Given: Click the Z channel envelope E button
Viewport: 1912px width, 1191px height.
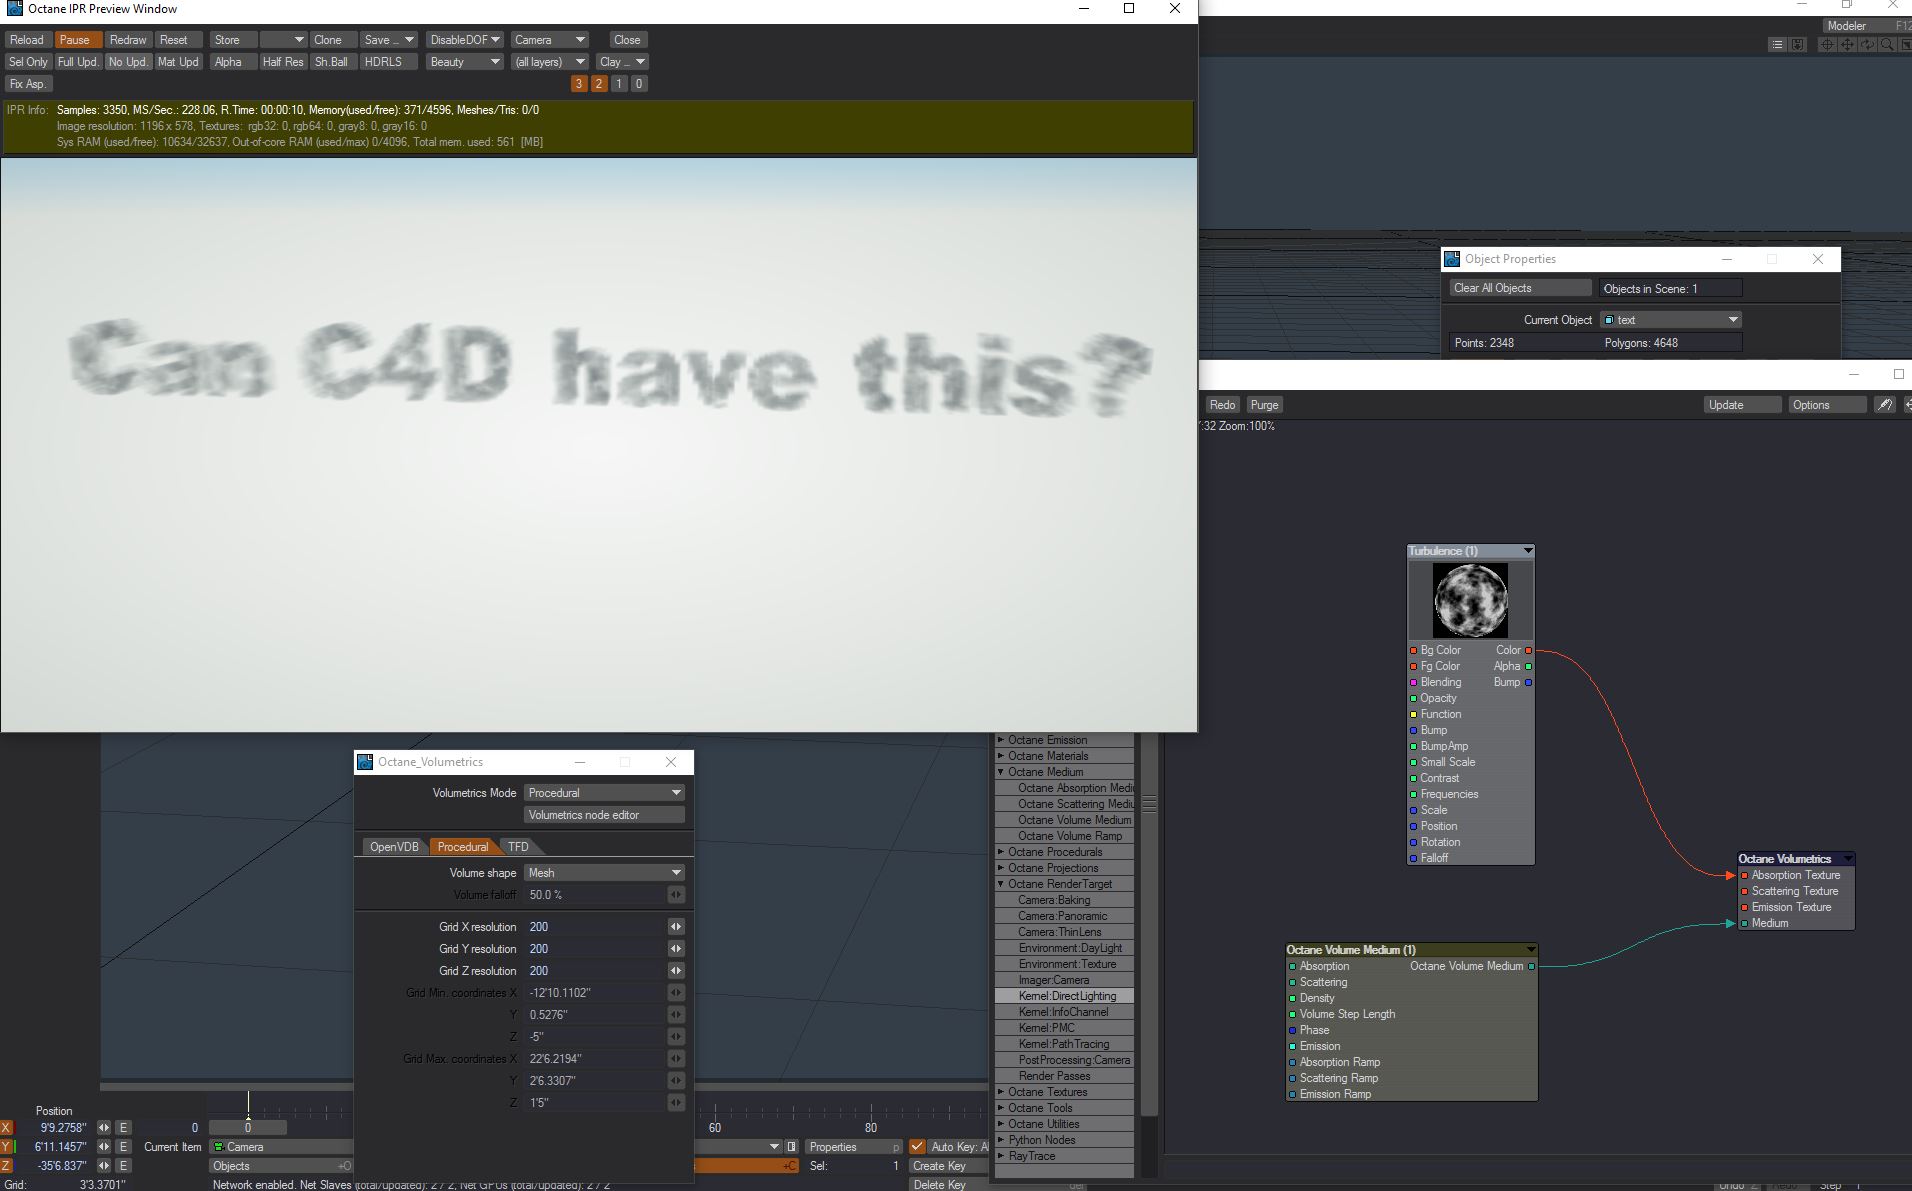Looking at the screenshot, I should 123,1166.
